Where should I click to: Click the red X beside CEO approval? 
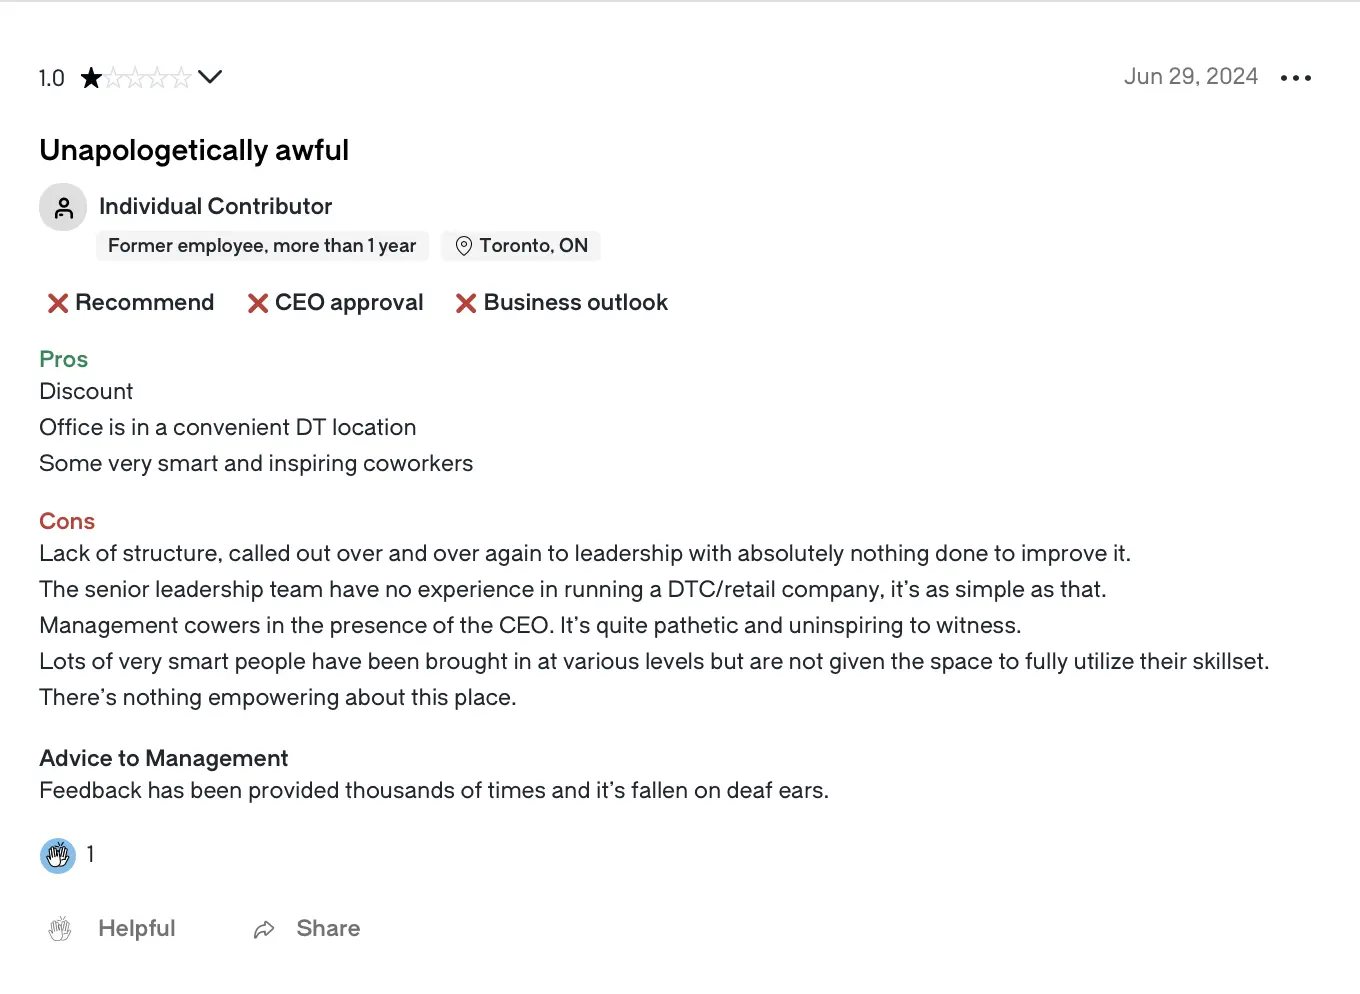[x=258, y=303]
